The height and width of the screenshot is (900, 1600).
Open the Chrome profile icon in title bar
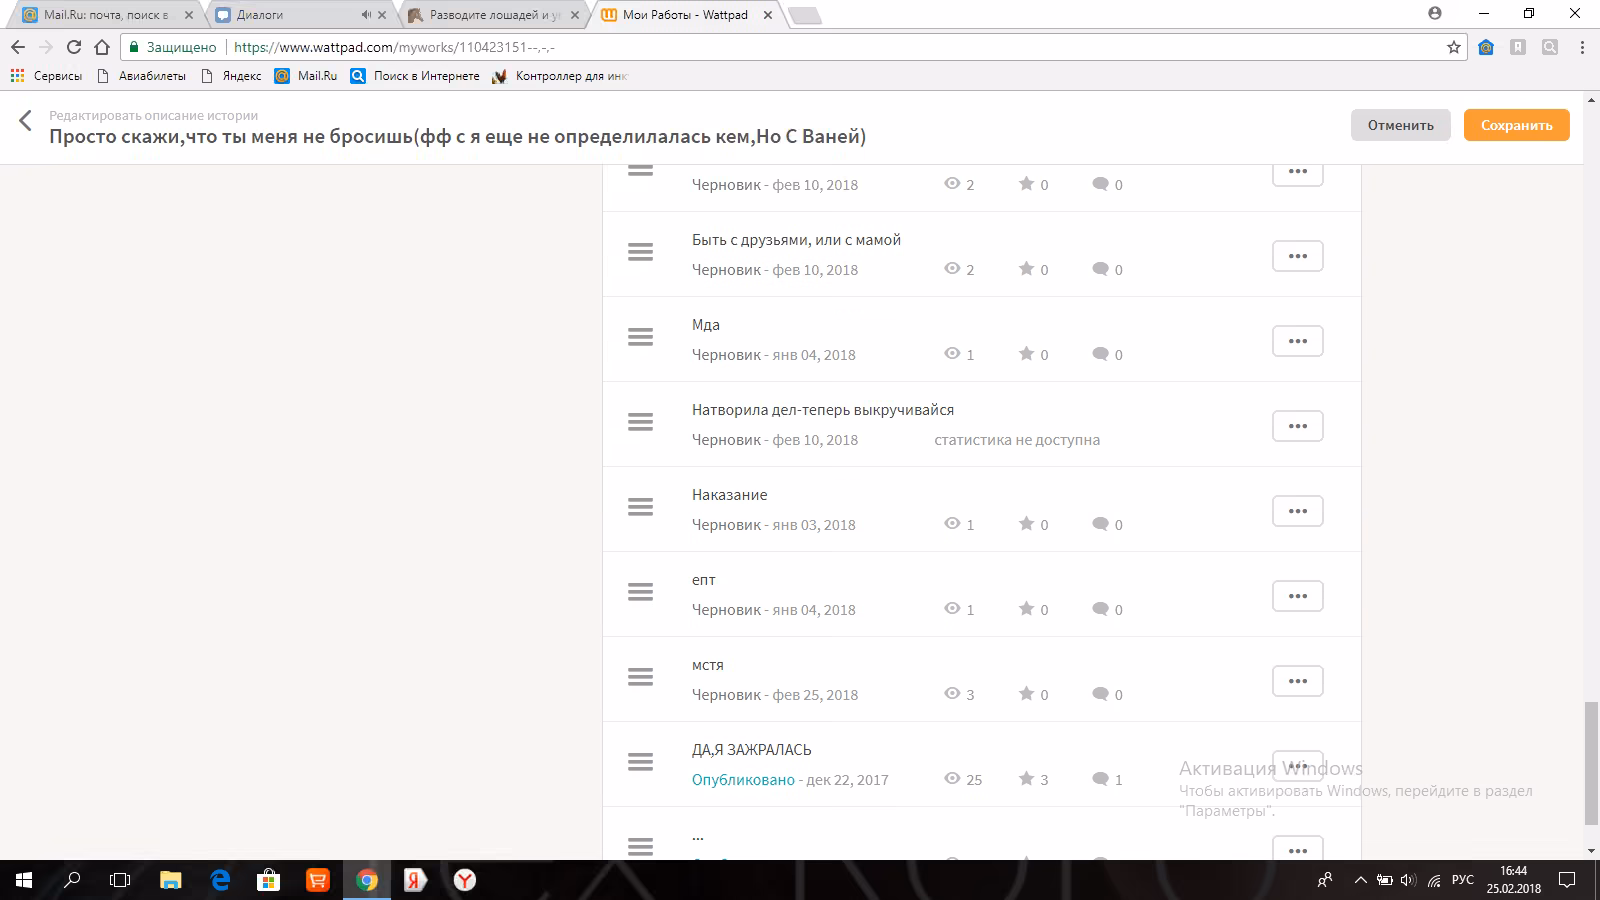tap(1435, 14)
